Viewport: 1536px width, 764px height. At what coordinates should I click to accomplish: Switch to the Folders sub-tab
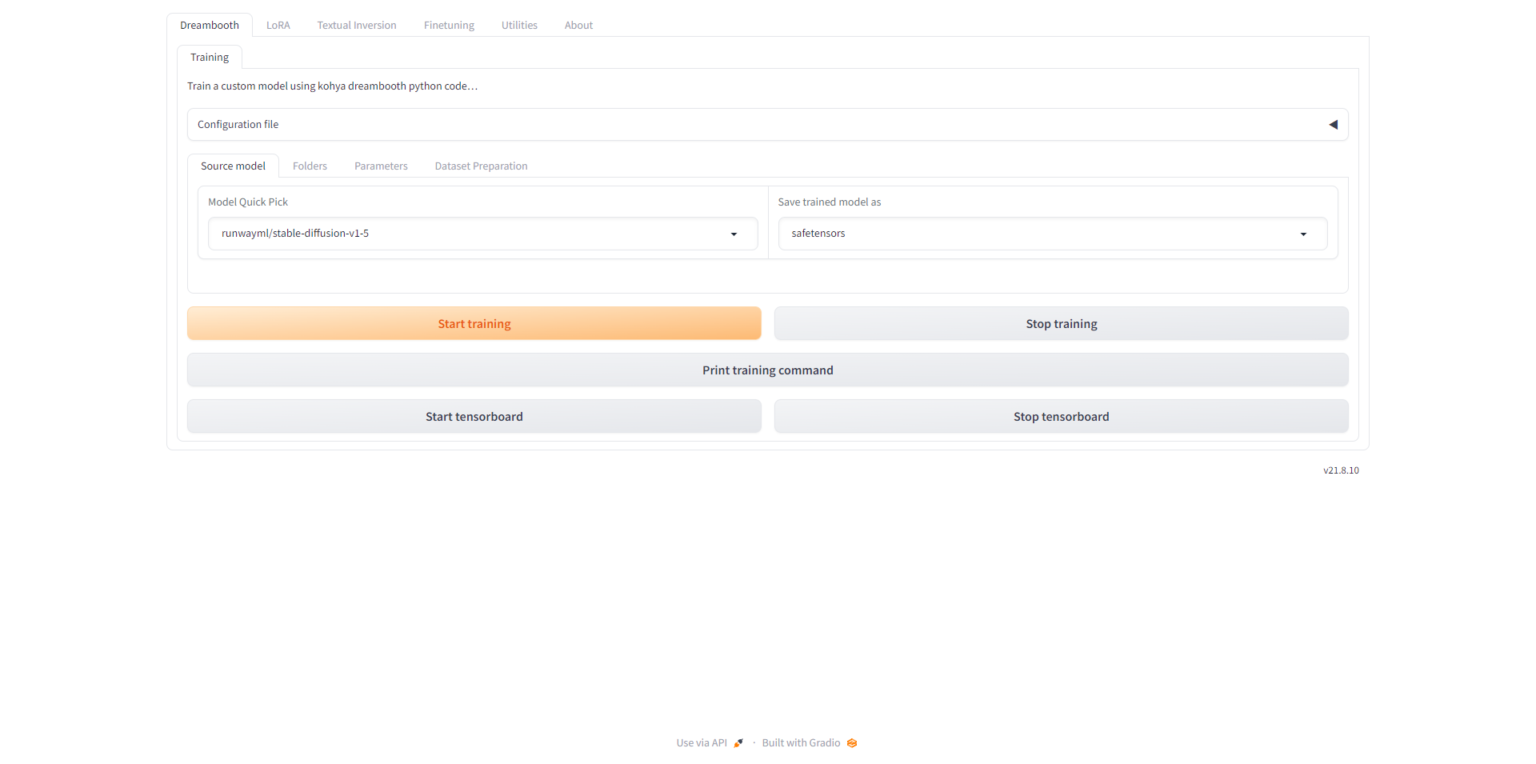click(x=309, y=166)
